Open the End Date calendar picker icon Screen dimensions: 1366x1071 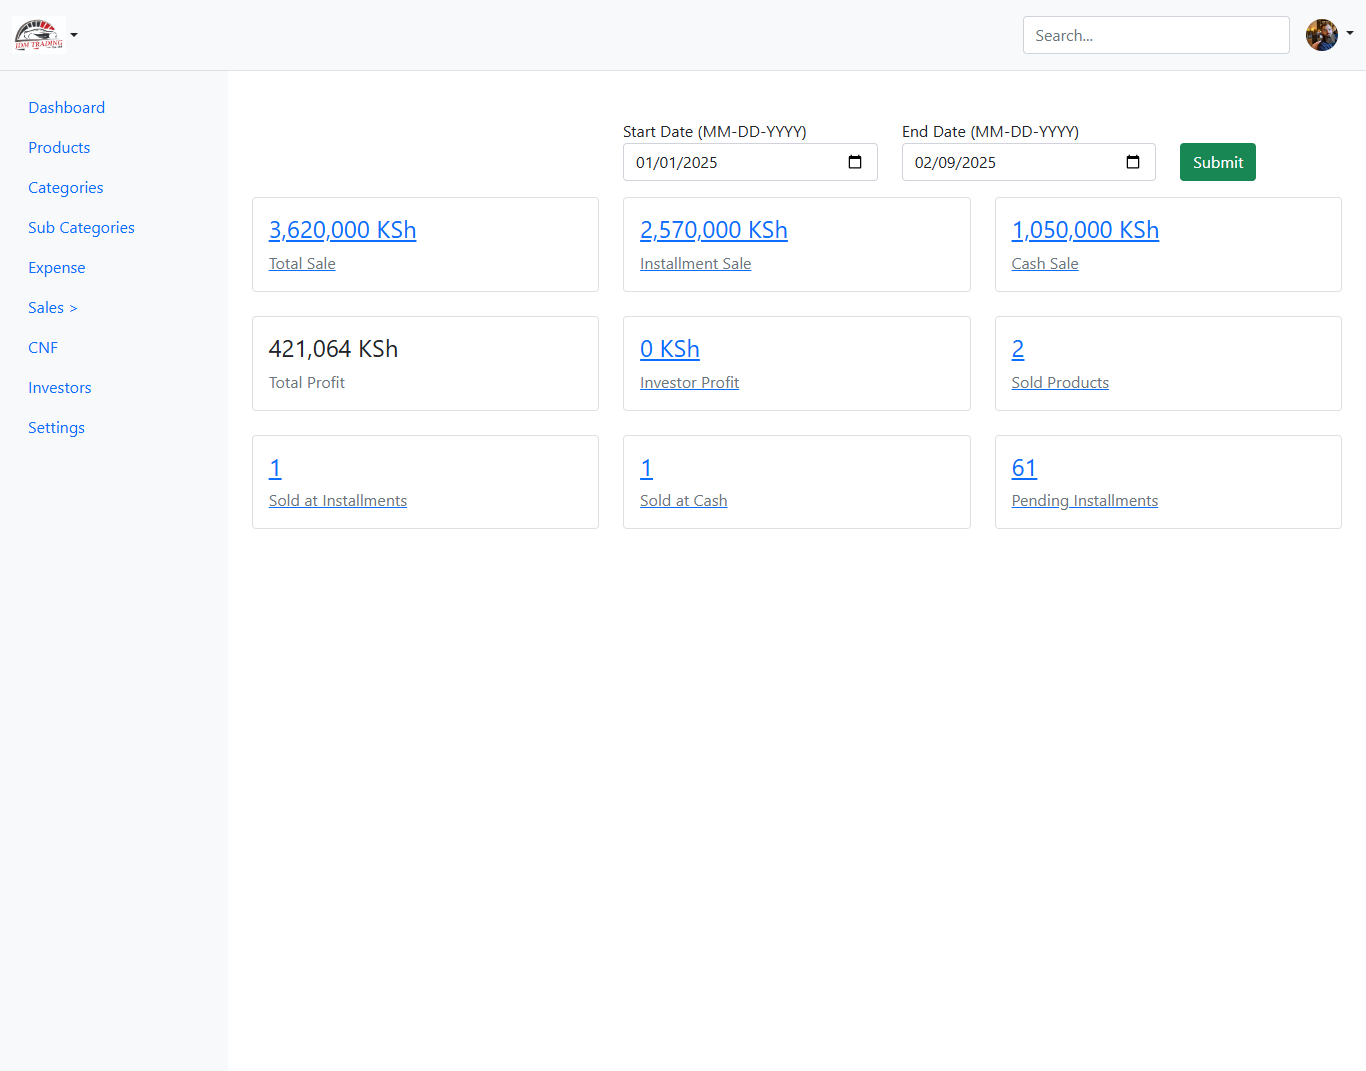click(1133, 162)
